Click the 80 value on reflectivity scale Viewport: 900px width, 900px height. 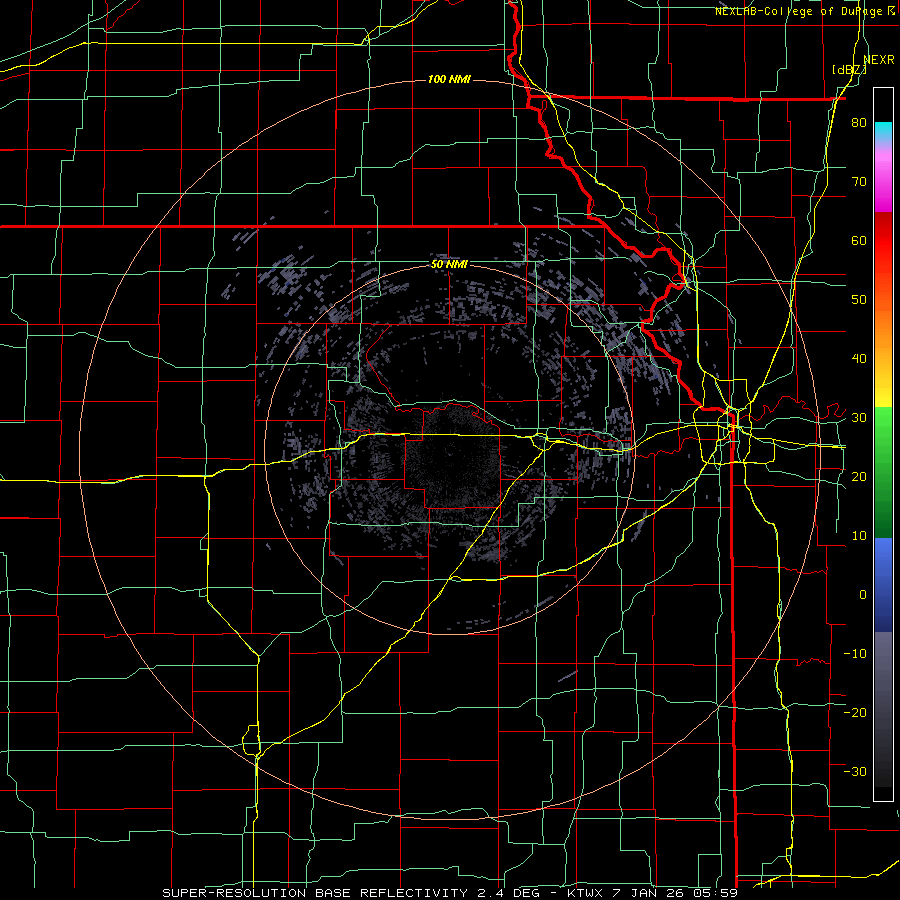click(x=859, y=123)
